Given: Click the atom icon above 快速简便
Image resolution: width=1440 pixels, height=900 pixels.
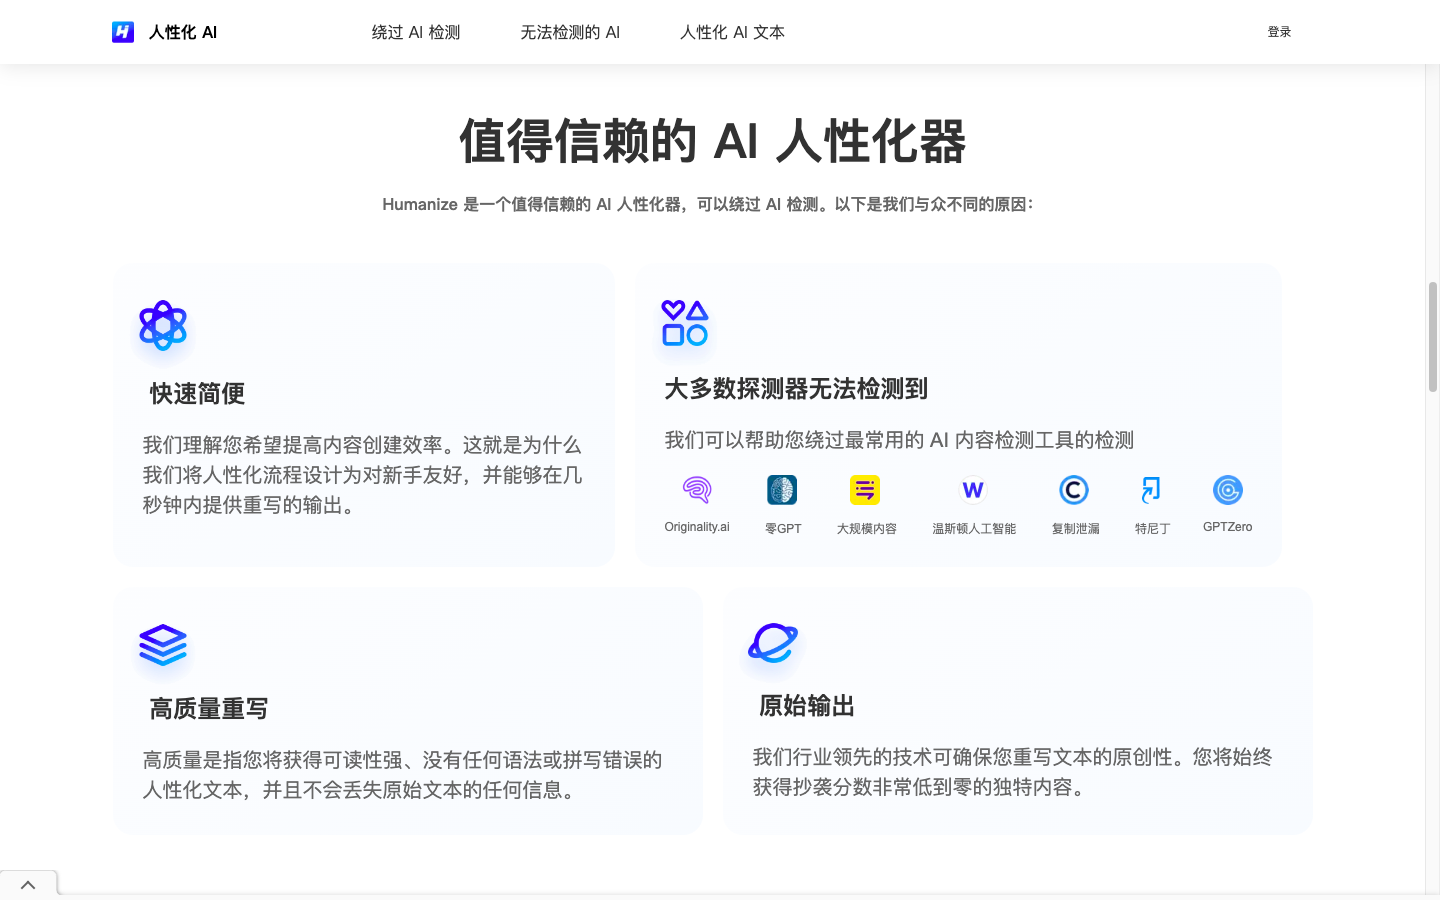Looking at the screenshot, I should coord(163,325).
